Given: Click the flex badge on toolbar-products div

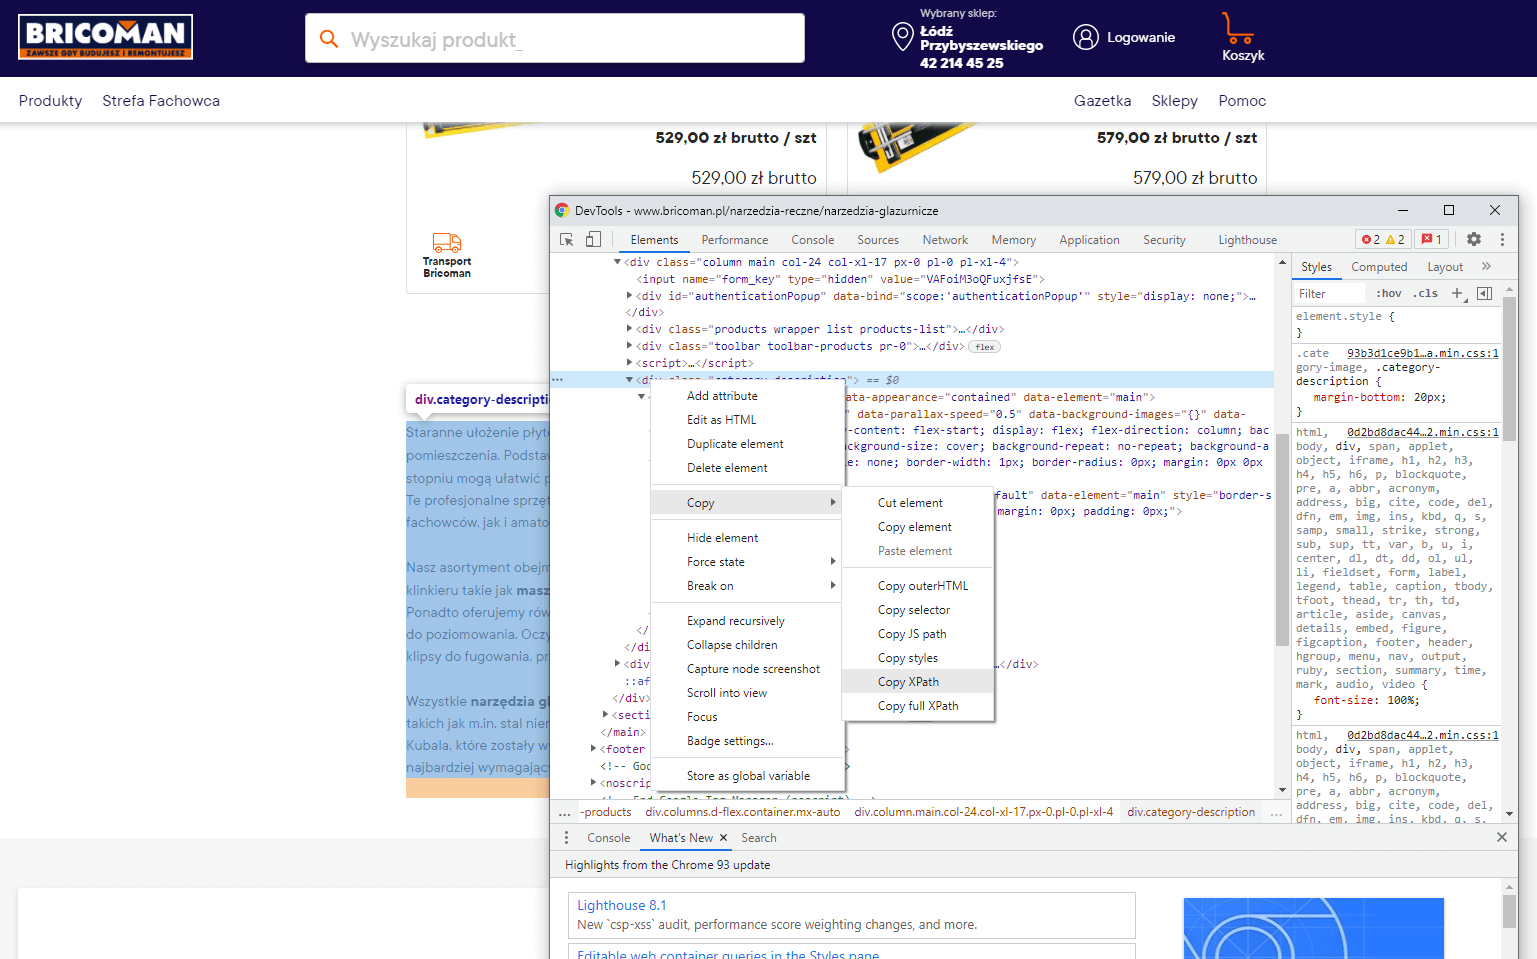Looking at the screenshot, I should click(985, 347).
